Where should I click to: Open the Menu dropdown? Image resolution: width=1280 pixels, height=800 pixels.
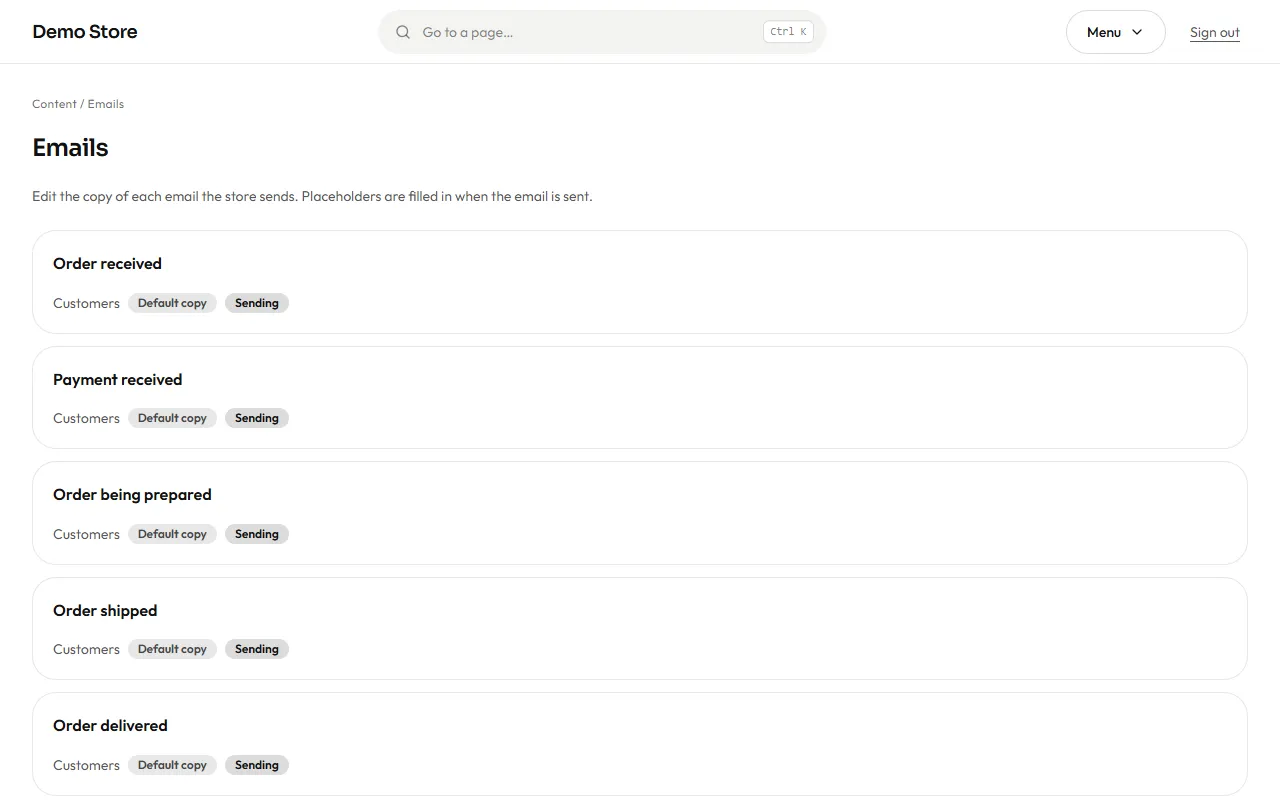click(1115, 32)
